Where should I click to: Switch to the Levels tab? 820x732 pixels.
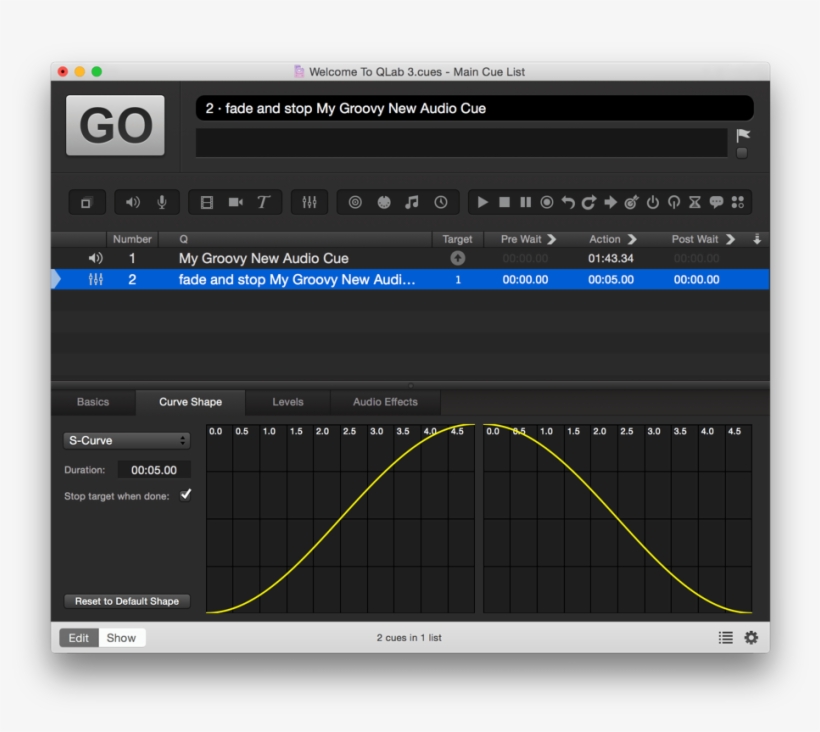288,402
